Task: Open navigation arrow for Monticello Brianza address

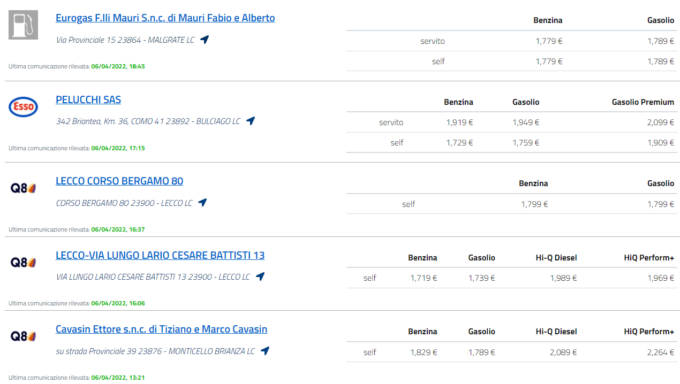Action: [265, 351]
